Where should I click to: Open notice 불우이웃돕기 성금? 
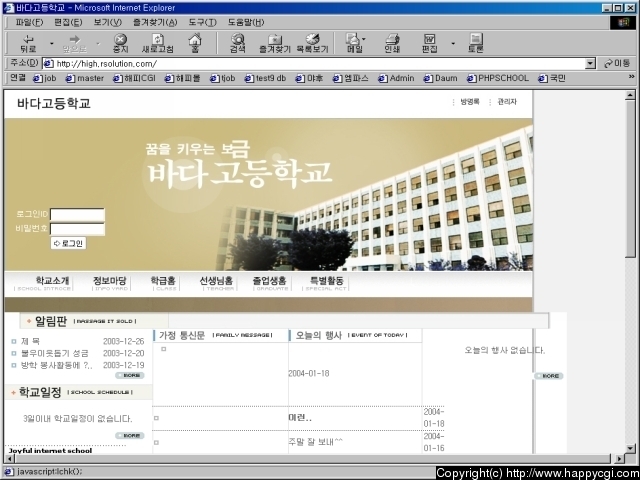pyautogui.click(x=54, y=353)
